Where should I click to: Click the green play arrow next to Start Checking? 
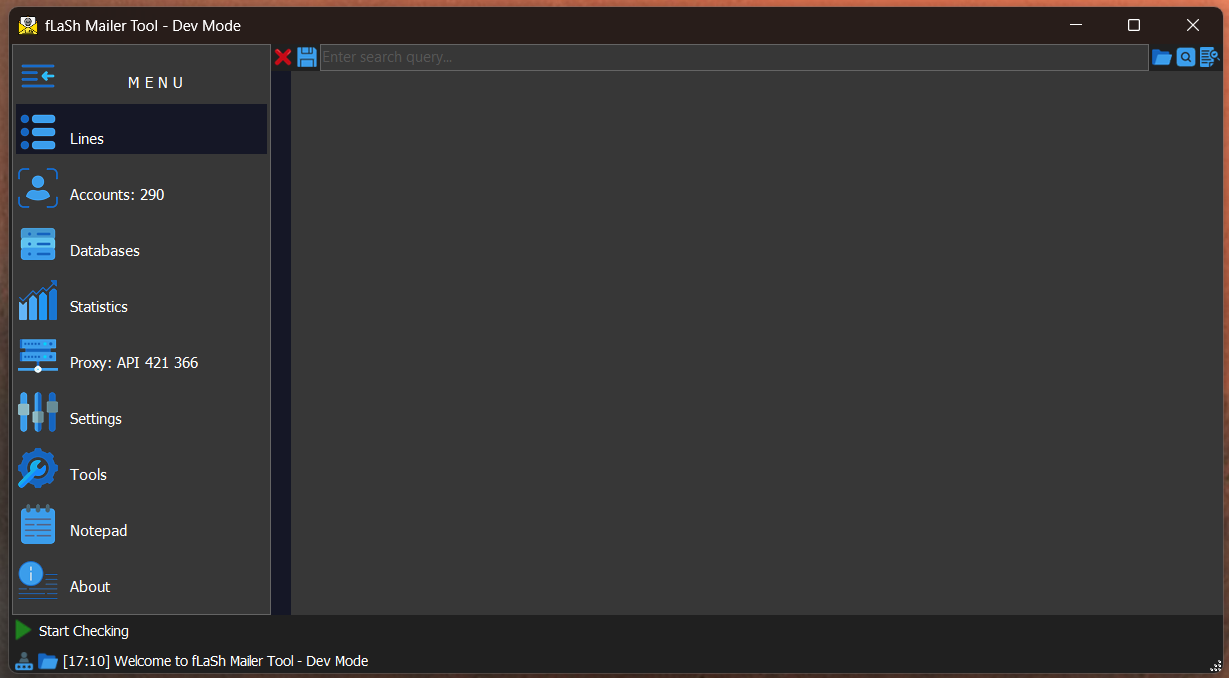pyautogui.click(x=23, y=630)
